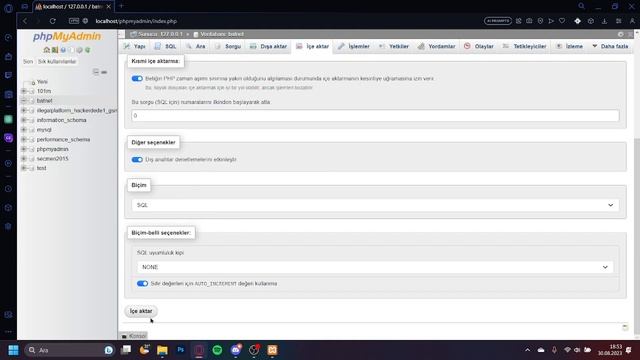Viewport: 640px width, 360px height.
Task: Open the Sorgu (Query) tab
Action: point(228,47)
